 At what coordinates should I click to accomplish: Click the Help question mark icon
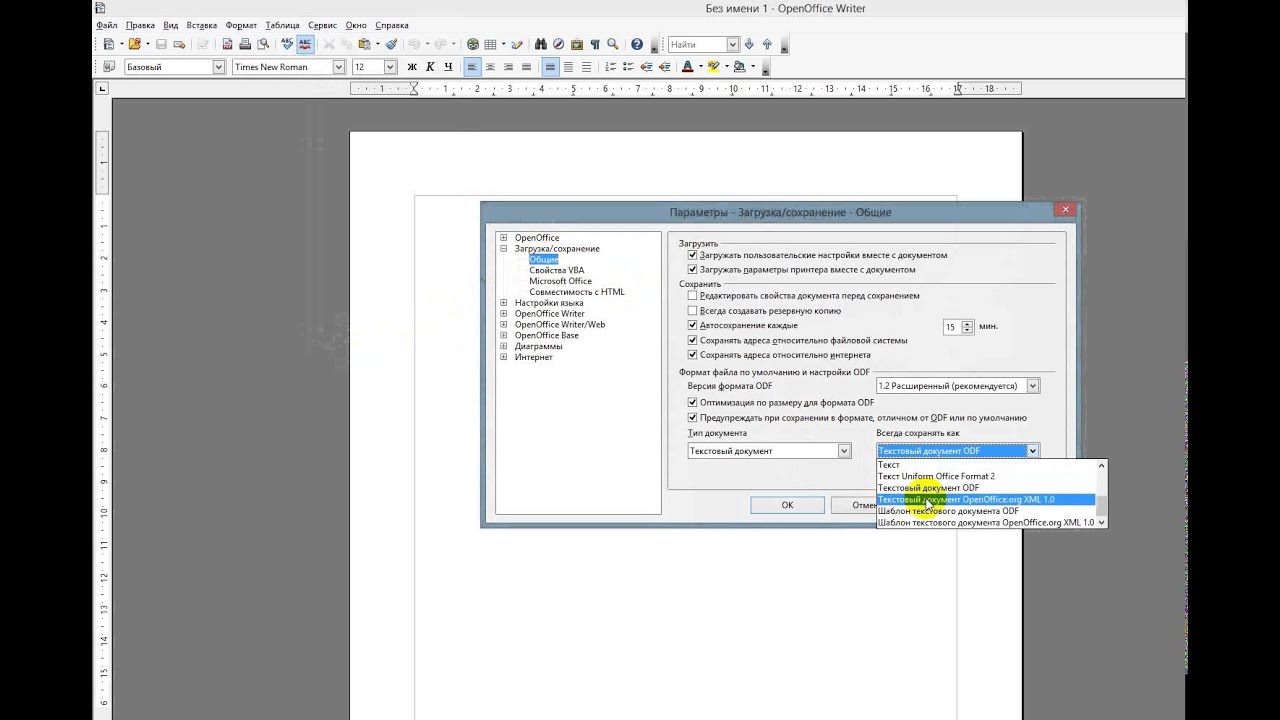[637, 44]
